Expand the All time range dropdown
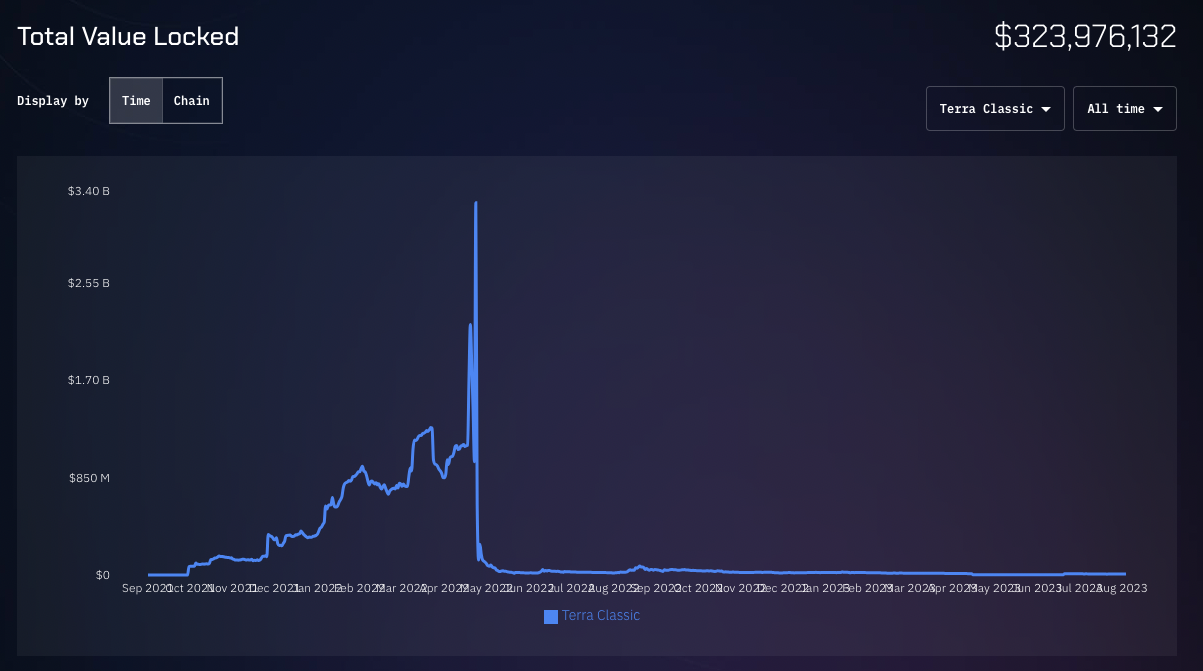Viewport: 1203px width, 671px height. 1124,109
